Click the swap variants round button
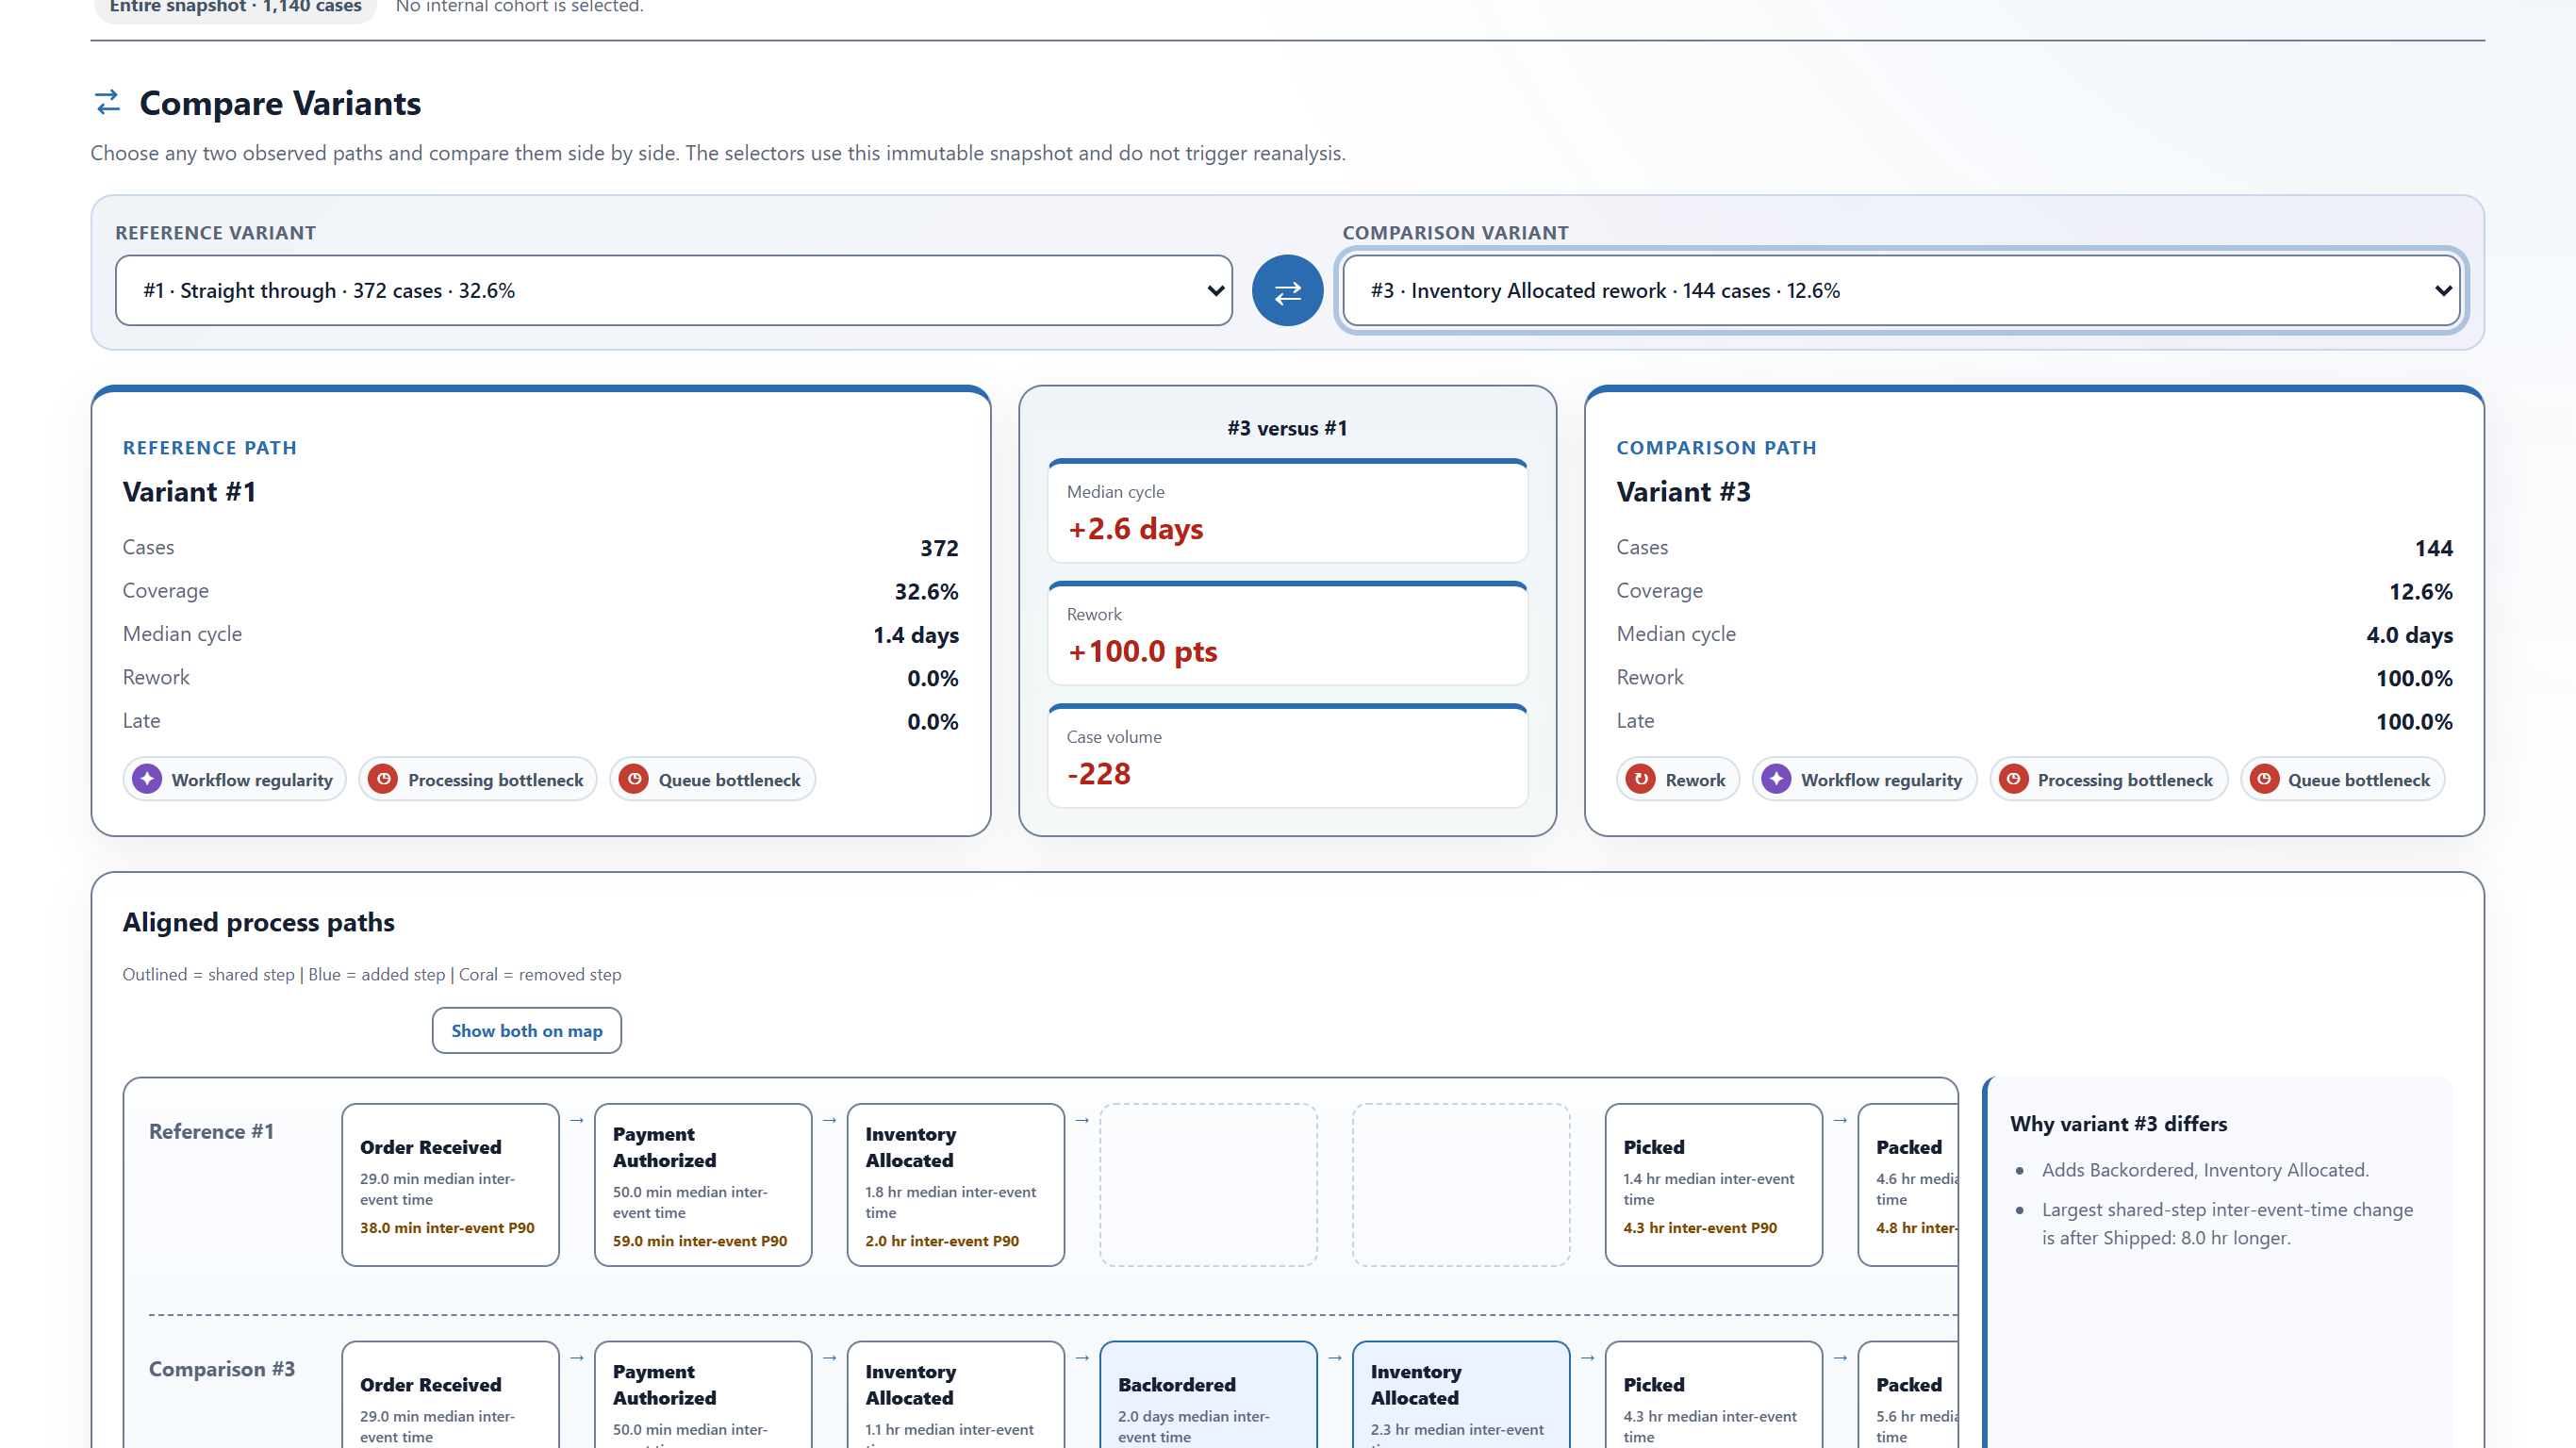 coord(1287,291)
